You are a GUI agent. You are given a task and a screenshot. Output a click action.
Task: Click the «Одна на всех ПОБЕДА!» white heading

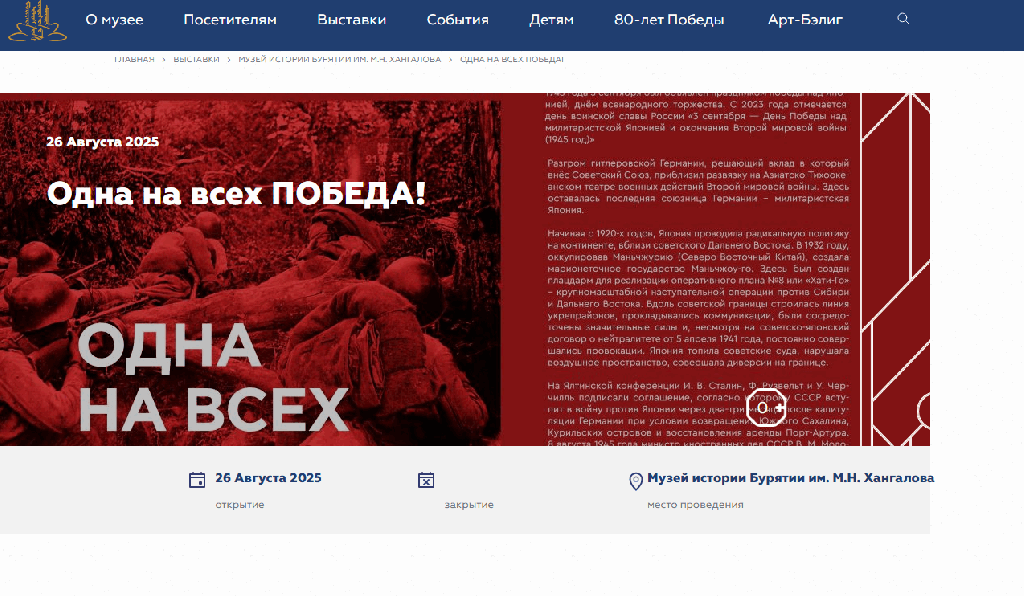tap(236, 193)
